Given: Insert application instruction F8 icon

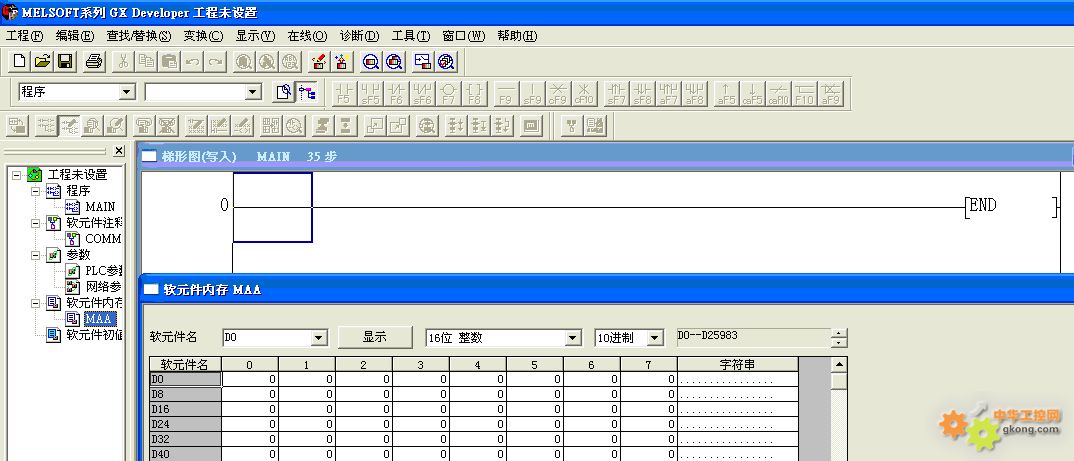Looking at the screenshot, I should click(x=475, y=93).
